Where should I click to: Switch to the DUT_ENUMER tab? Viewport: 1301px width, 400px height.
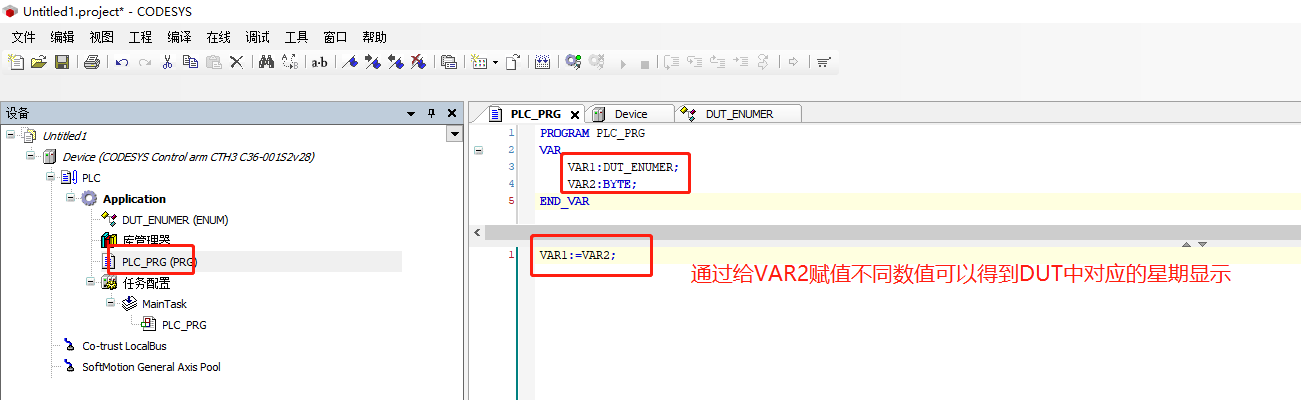[x=739, y=114]
